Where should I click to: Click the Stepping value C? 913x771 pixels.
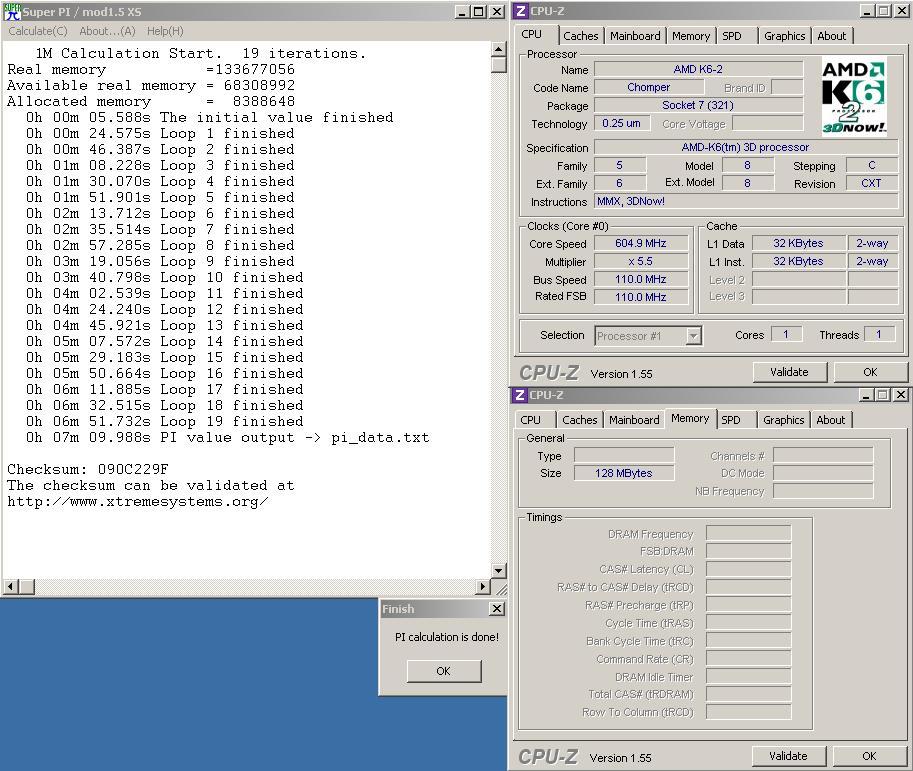tap(871, 165)
